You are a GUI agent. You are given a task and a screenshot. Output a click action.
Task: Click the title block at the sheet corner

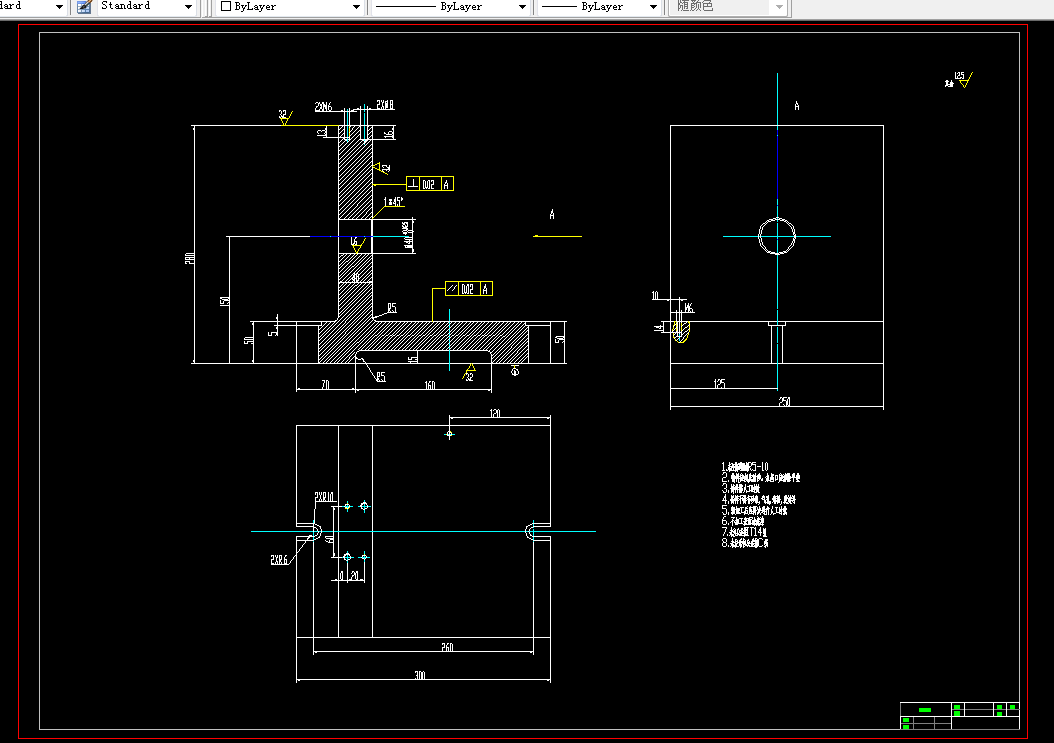click(959, 715)
